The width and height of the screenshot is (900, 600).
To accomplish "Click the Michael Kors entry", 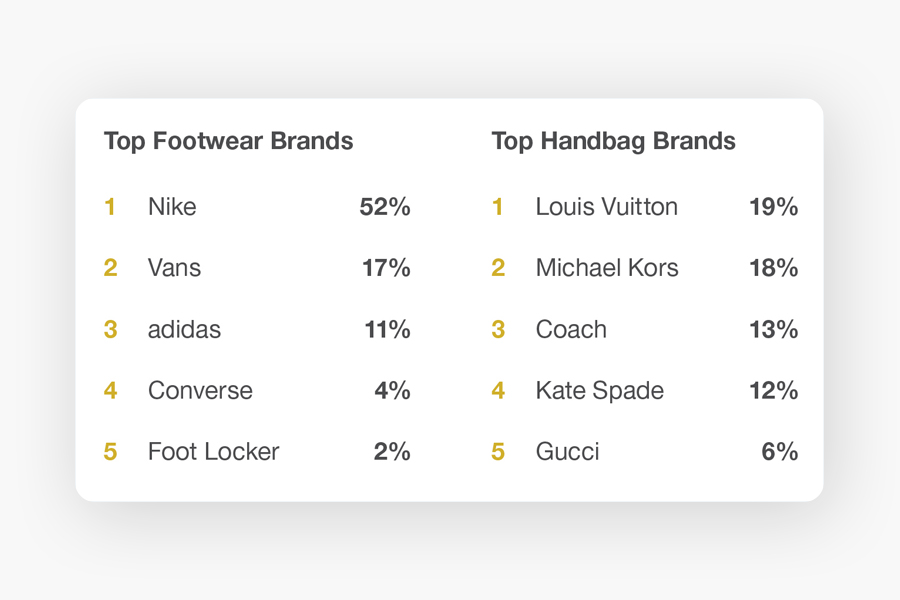I will [607, 268].
